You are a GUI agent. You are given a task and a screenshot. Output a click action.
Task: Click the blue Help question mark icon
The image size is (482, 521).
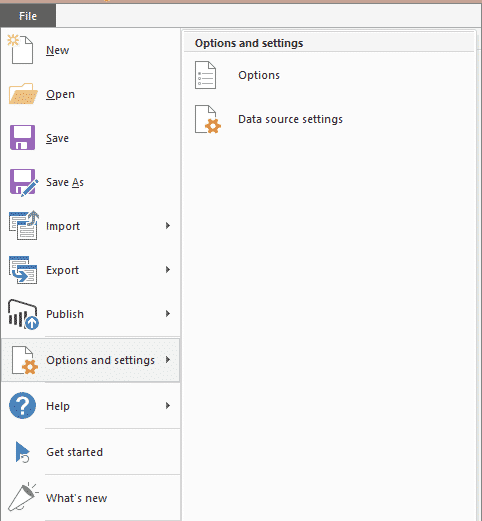click(22, 406)
